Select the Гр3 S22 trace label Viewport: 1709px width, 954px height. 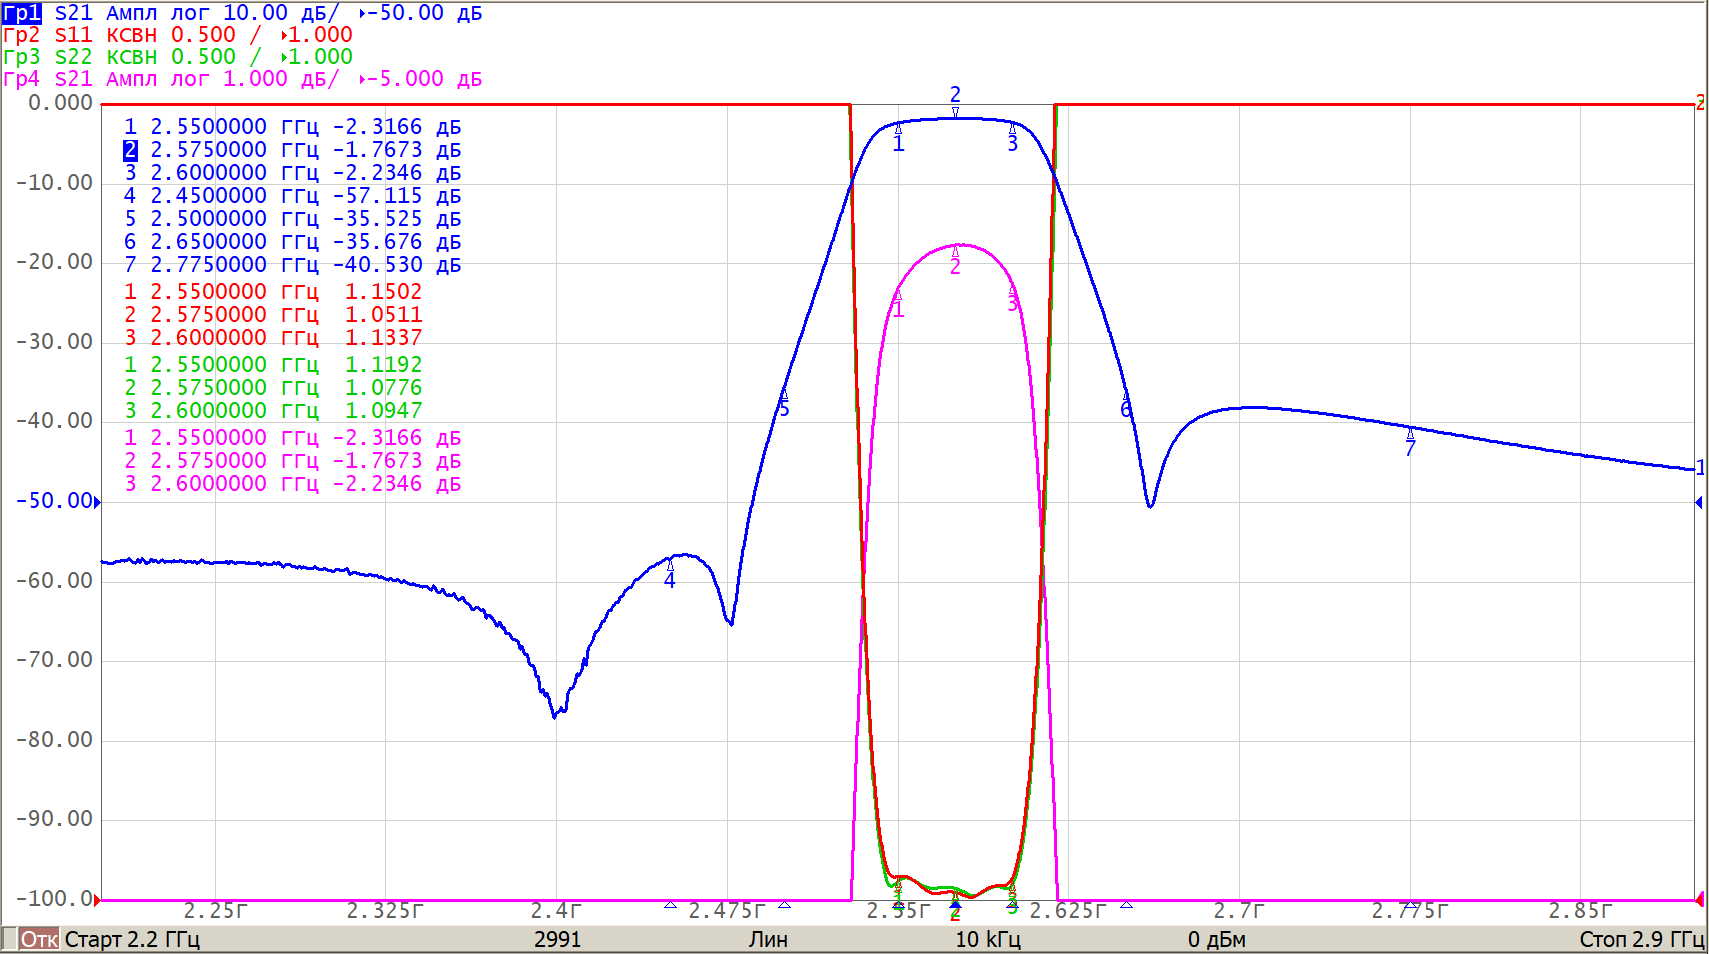48,57
